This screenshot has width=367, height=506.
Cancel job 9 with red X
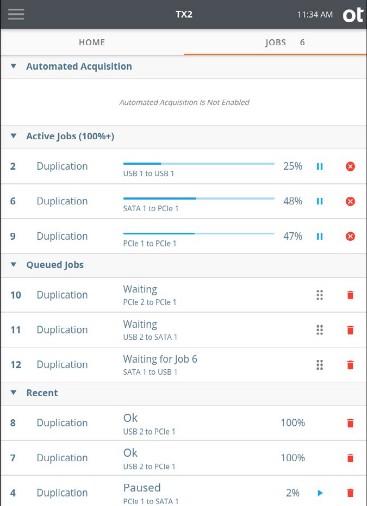click(x=350, y=236)
